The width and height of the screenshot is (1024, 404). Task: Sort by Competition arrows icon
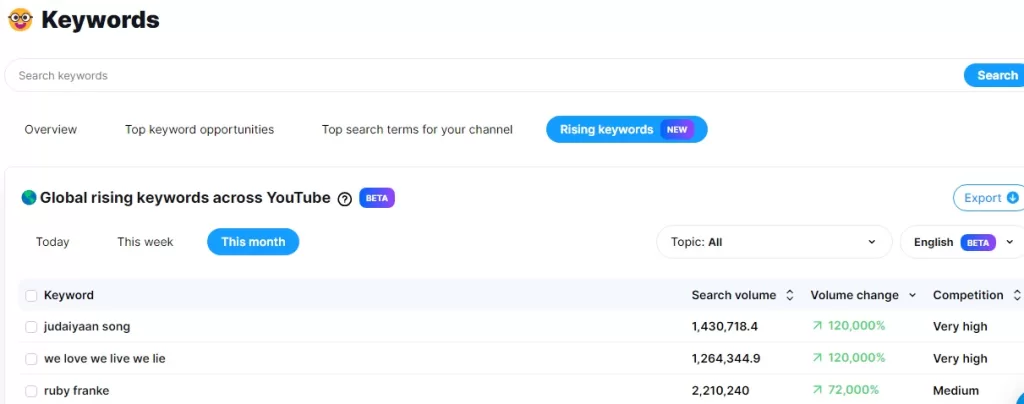1017,295
